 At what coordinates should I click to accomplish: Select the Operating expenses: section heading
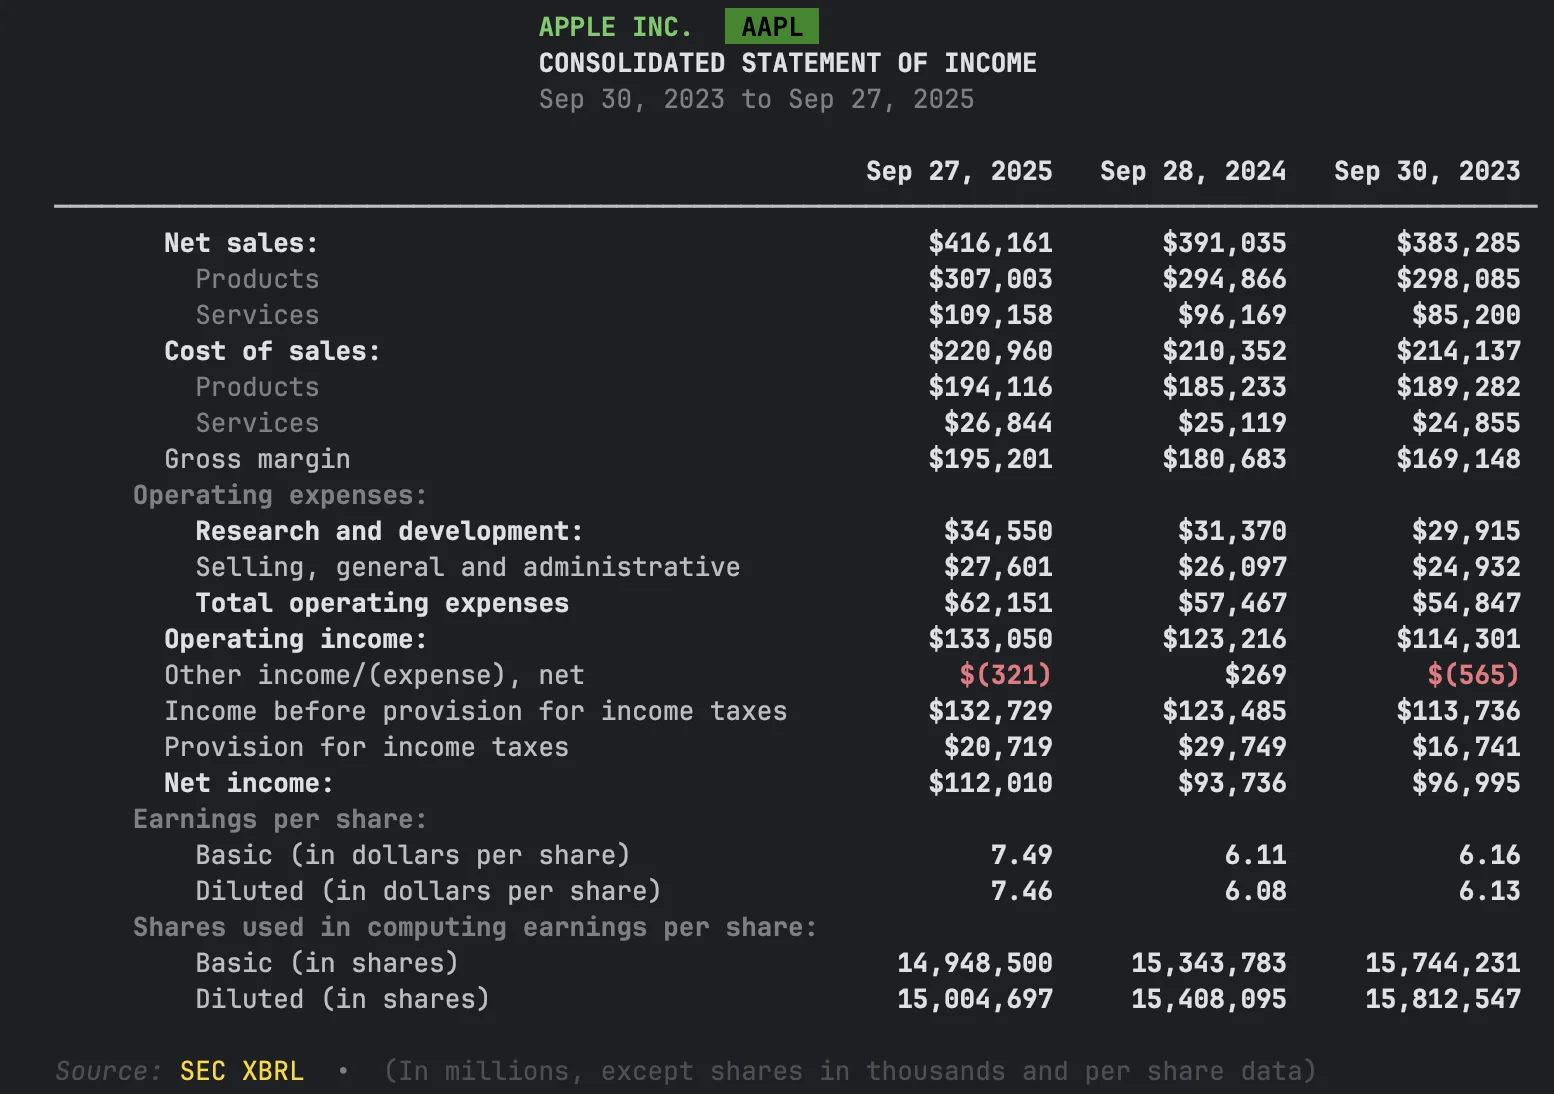[x=280, y=495]
